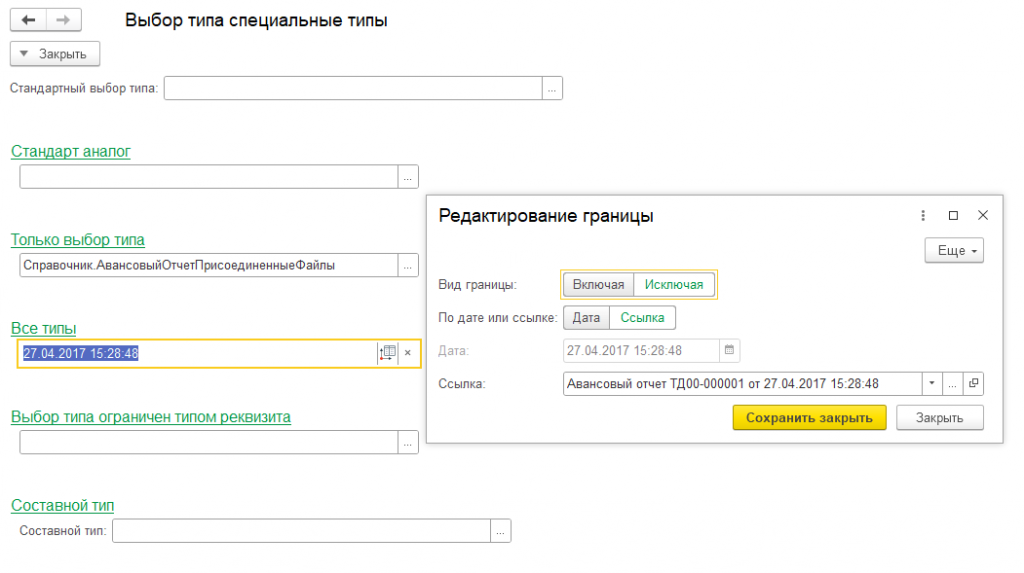Click the Составной тип input field

pyautogui.click(x=301, y=531)
